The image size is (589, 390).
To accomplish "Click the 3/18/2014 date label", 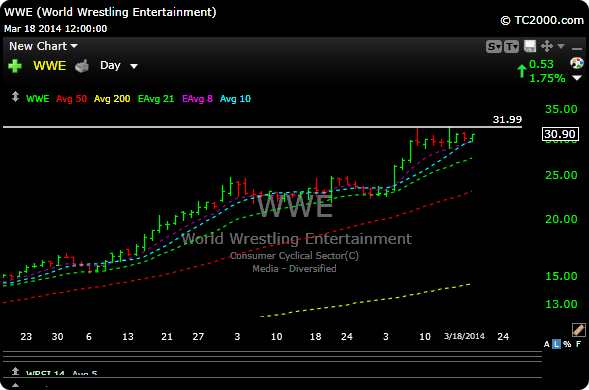I will [464, 336].
